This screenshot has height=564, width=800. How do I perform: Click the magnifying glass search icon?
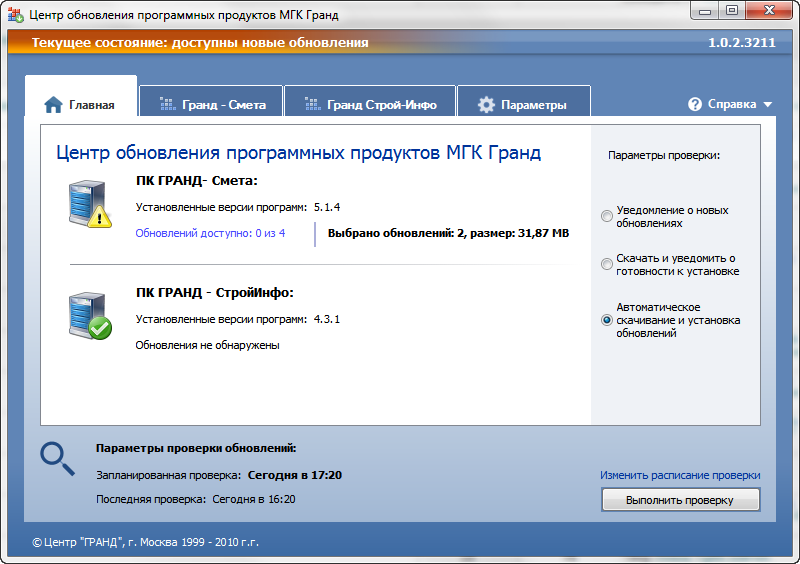tap(57, 457)
